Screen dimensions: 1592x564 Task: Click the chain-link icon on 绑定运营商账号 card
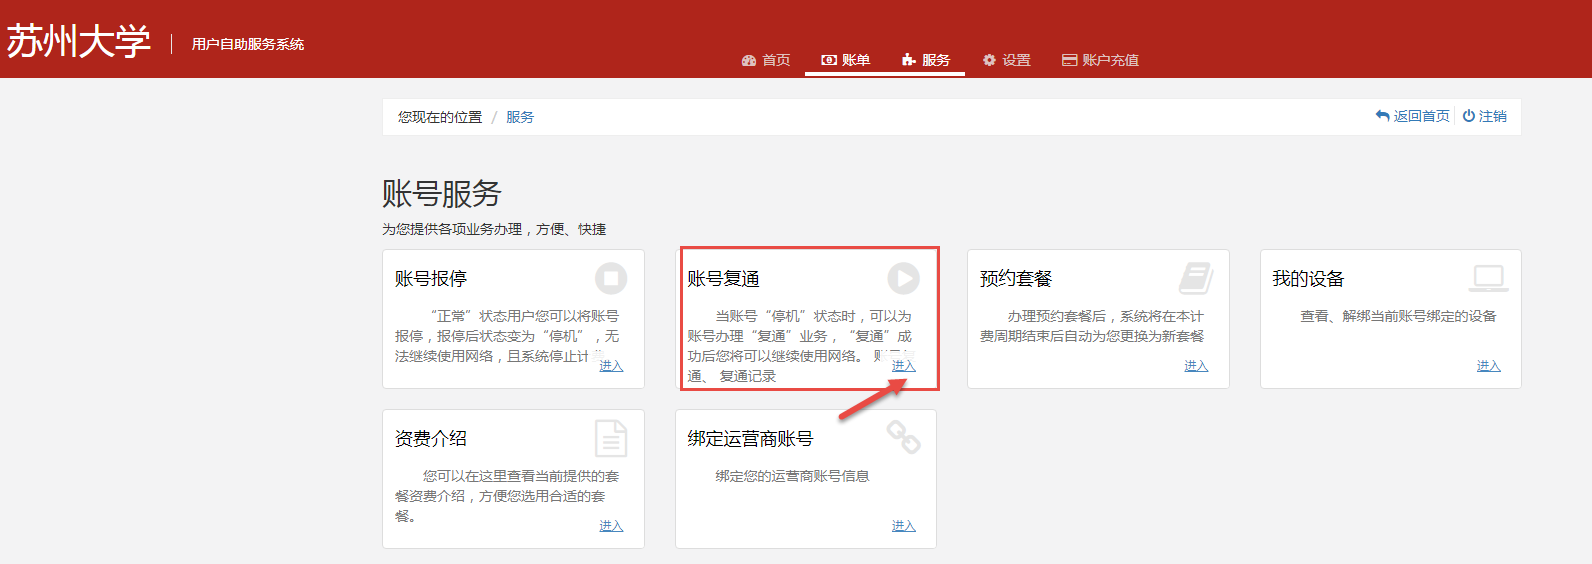tap(903, 437)
